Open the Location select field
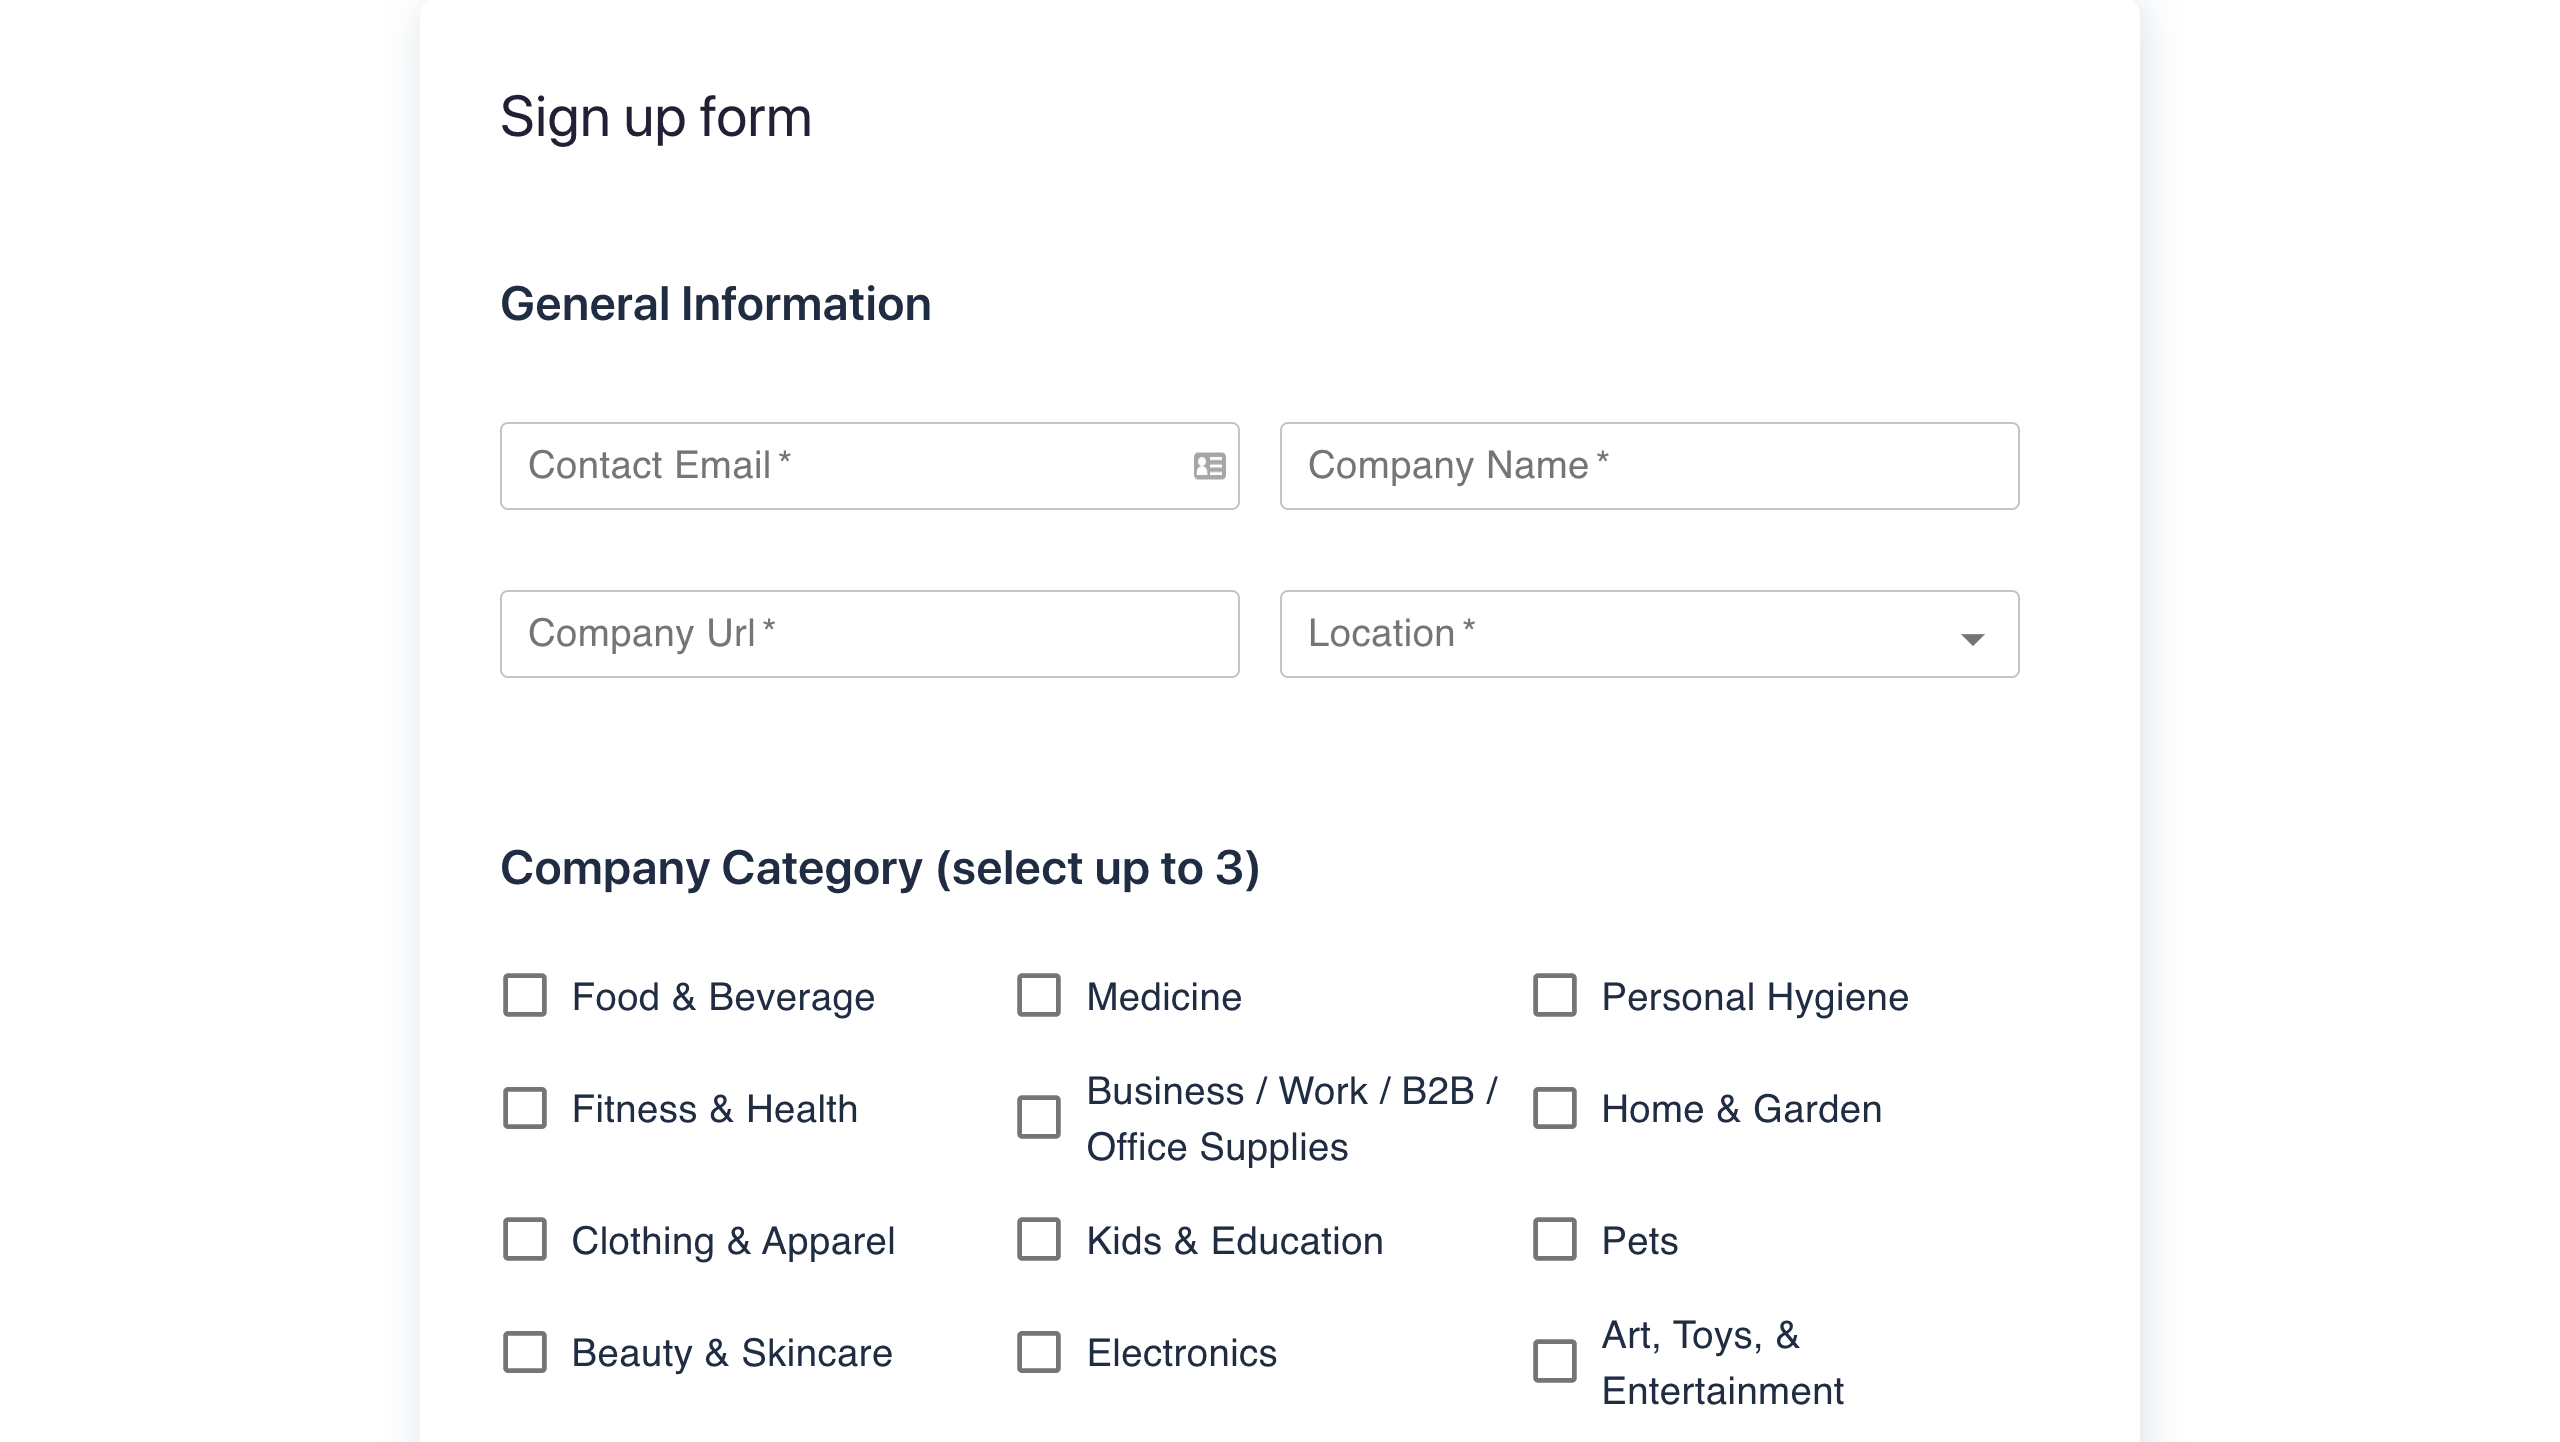2560x1442 pixels. (1620, 634)
